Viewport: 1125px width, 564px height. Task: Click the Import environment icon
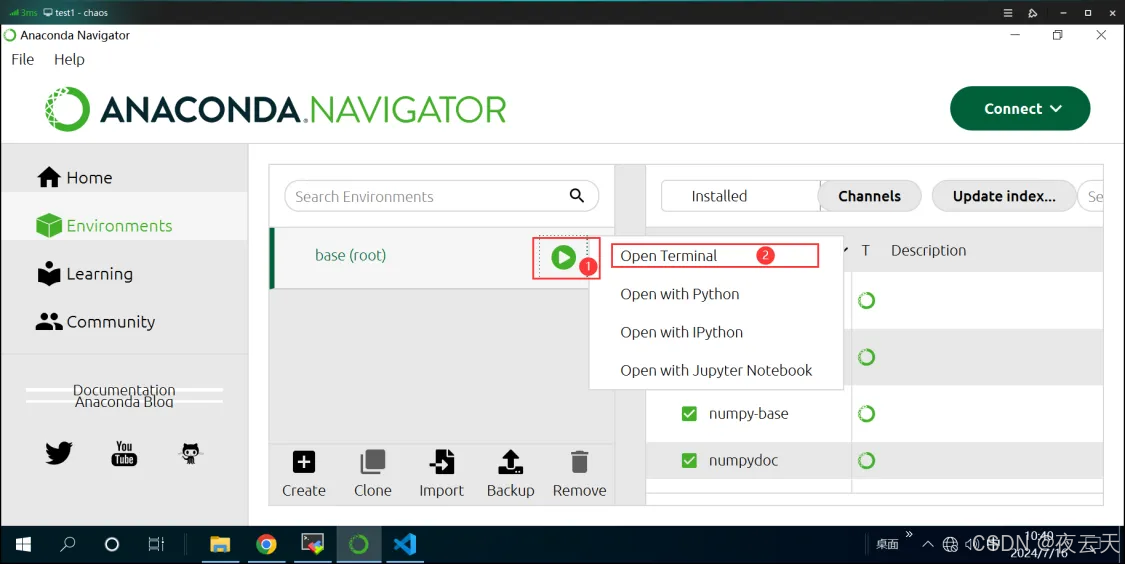click(441, 462)
